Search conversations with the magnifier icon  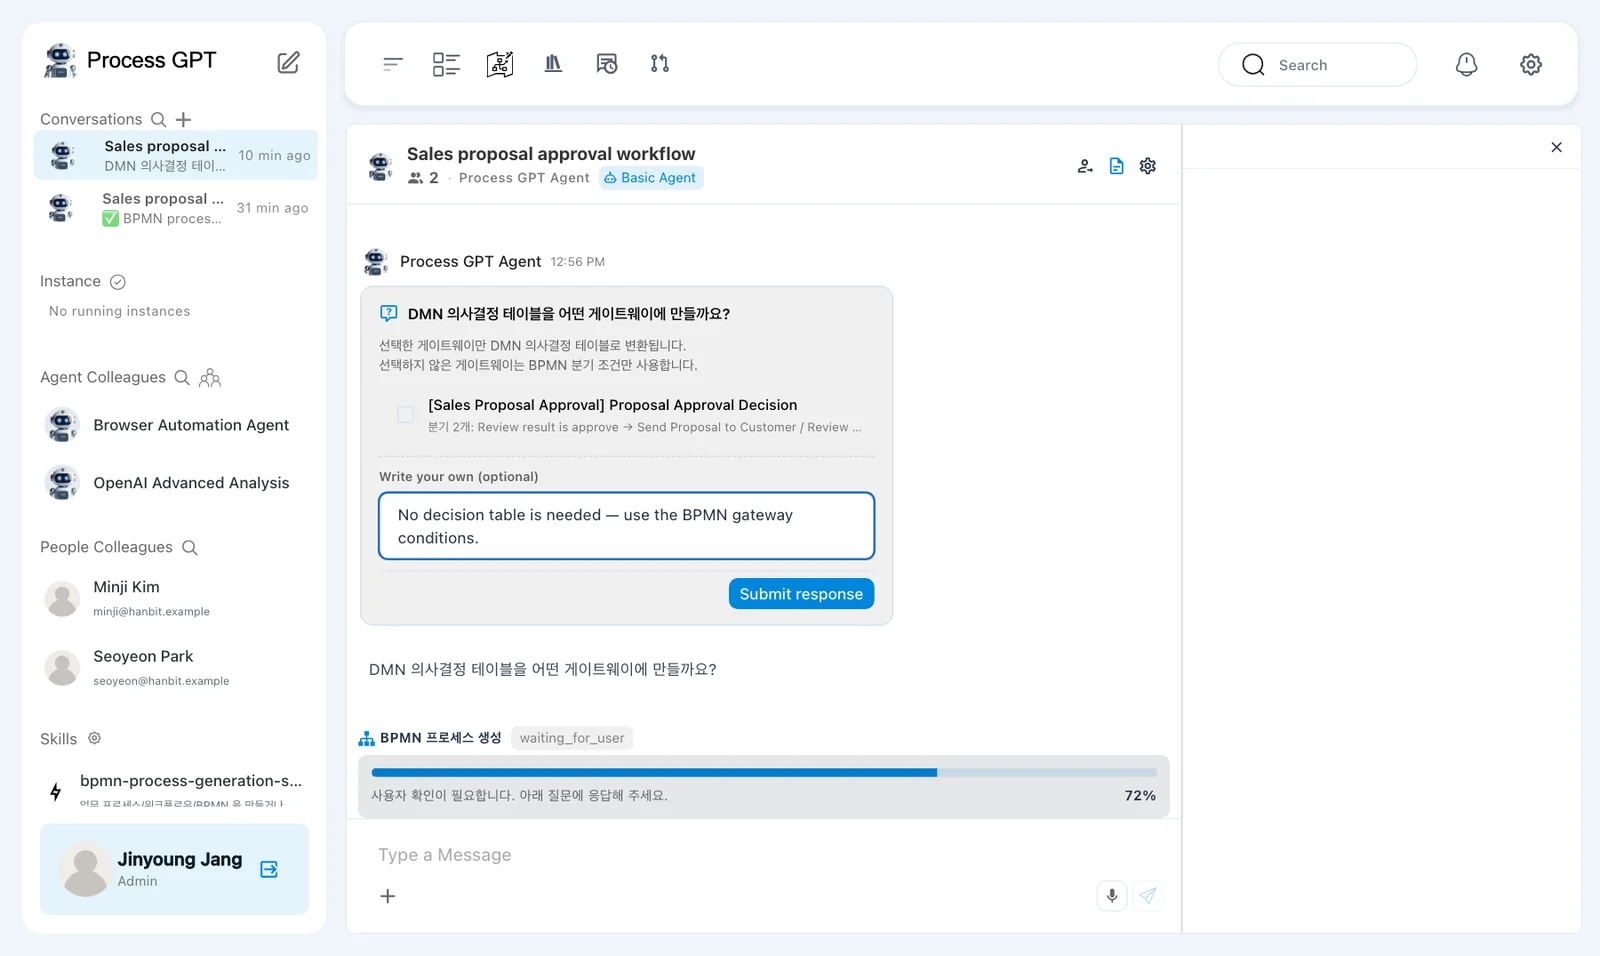click(x=158, y=119)
